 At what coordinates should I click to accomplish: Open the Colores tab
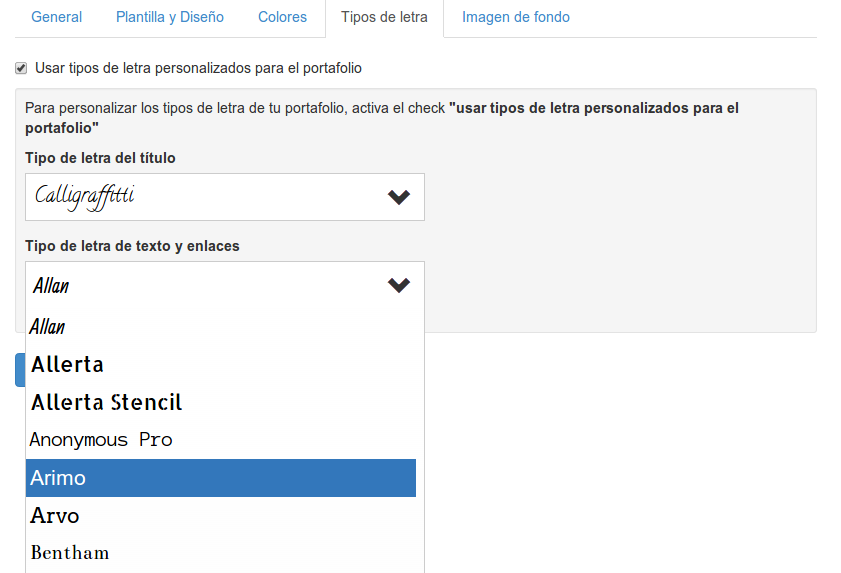pyautogui.click(x=283, y=17)
